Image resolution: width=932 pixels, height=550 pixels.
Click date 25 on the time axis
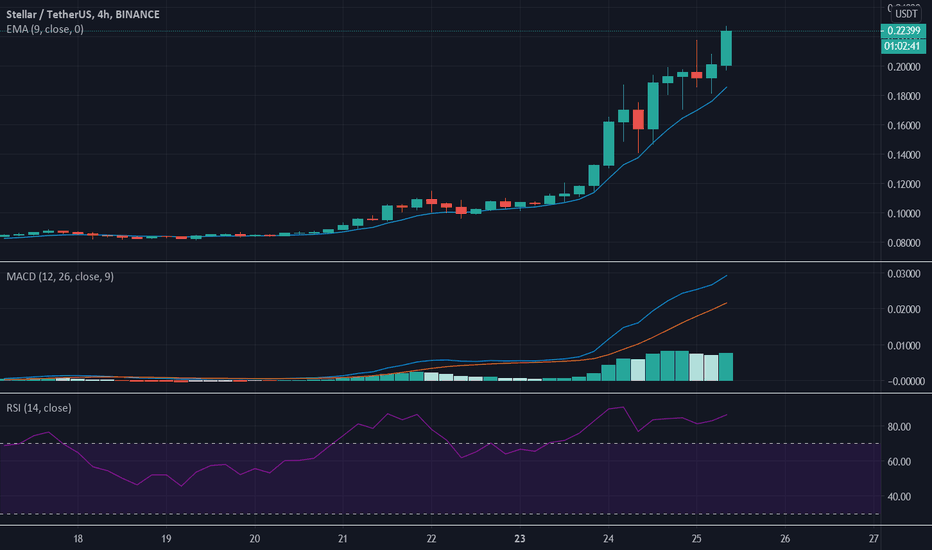click(x=697, y=539)
